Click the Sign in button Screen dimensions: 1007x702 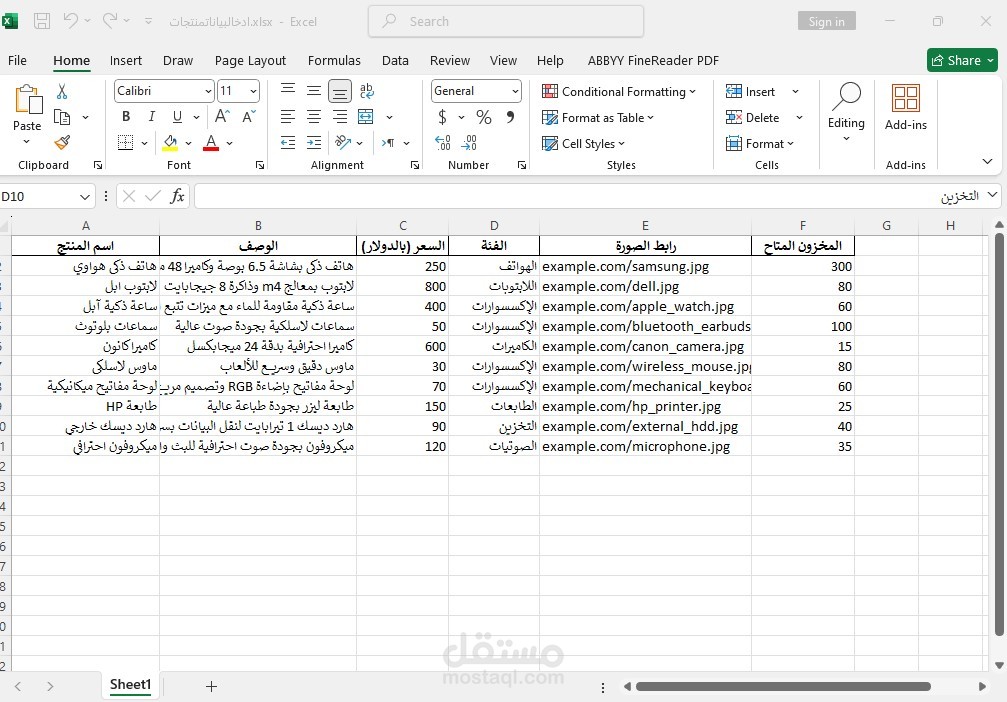(x=826, y=21)
